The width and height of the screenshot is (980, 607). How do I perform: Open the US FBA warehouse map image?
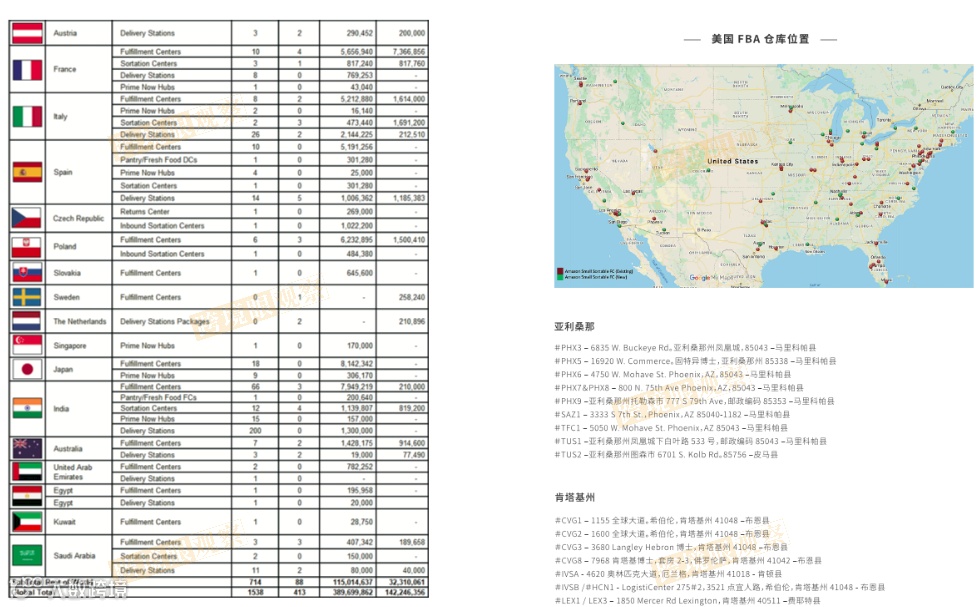point(763,176)
